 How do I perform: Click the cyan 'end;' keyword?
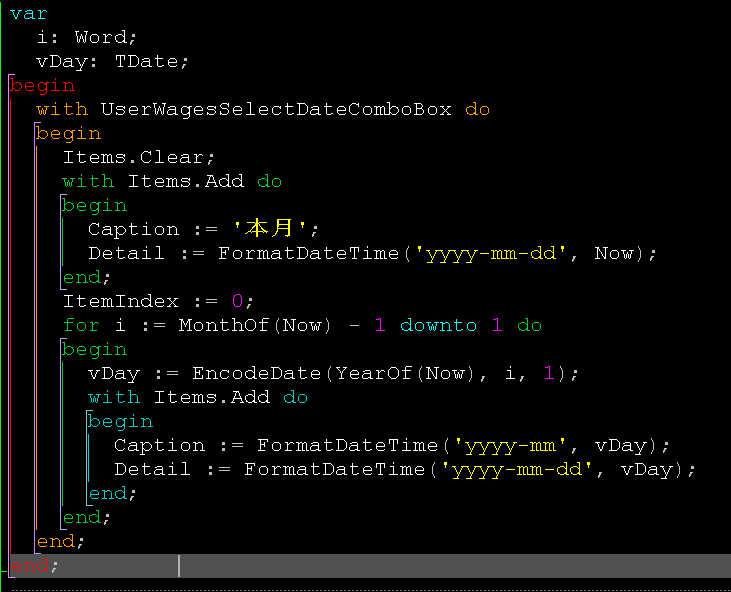point(112,494)
